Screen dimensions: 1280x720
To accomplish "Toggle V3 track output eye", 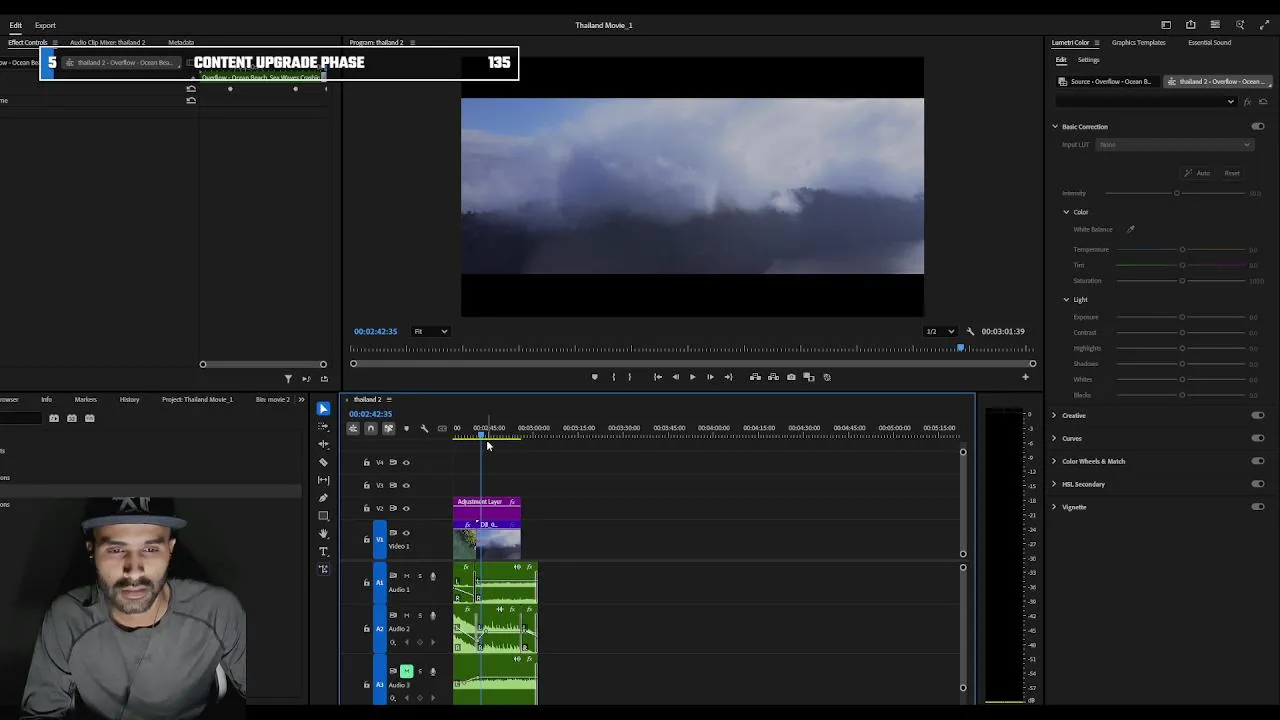I will (406, 485).
